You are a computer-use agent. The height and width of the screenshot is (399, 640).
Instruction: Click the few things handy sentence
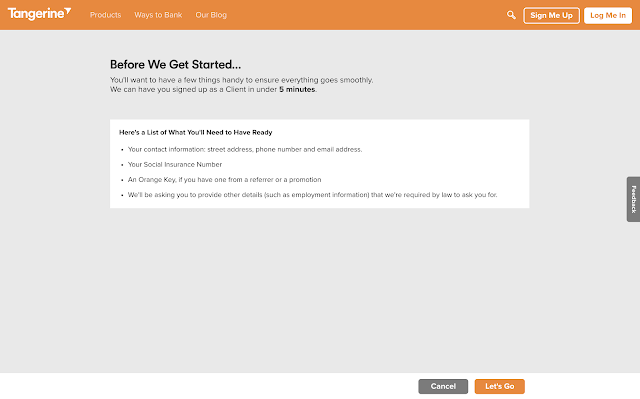[242, 80]
